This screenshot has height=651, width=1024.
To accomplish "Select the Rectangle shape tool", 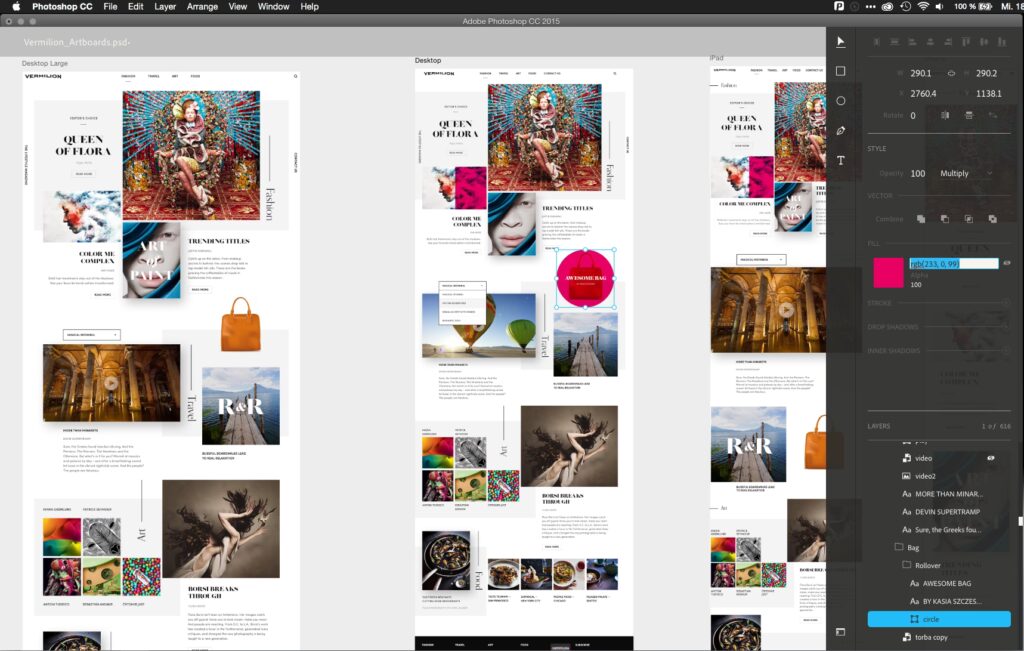I will click(x=840, y=71).
